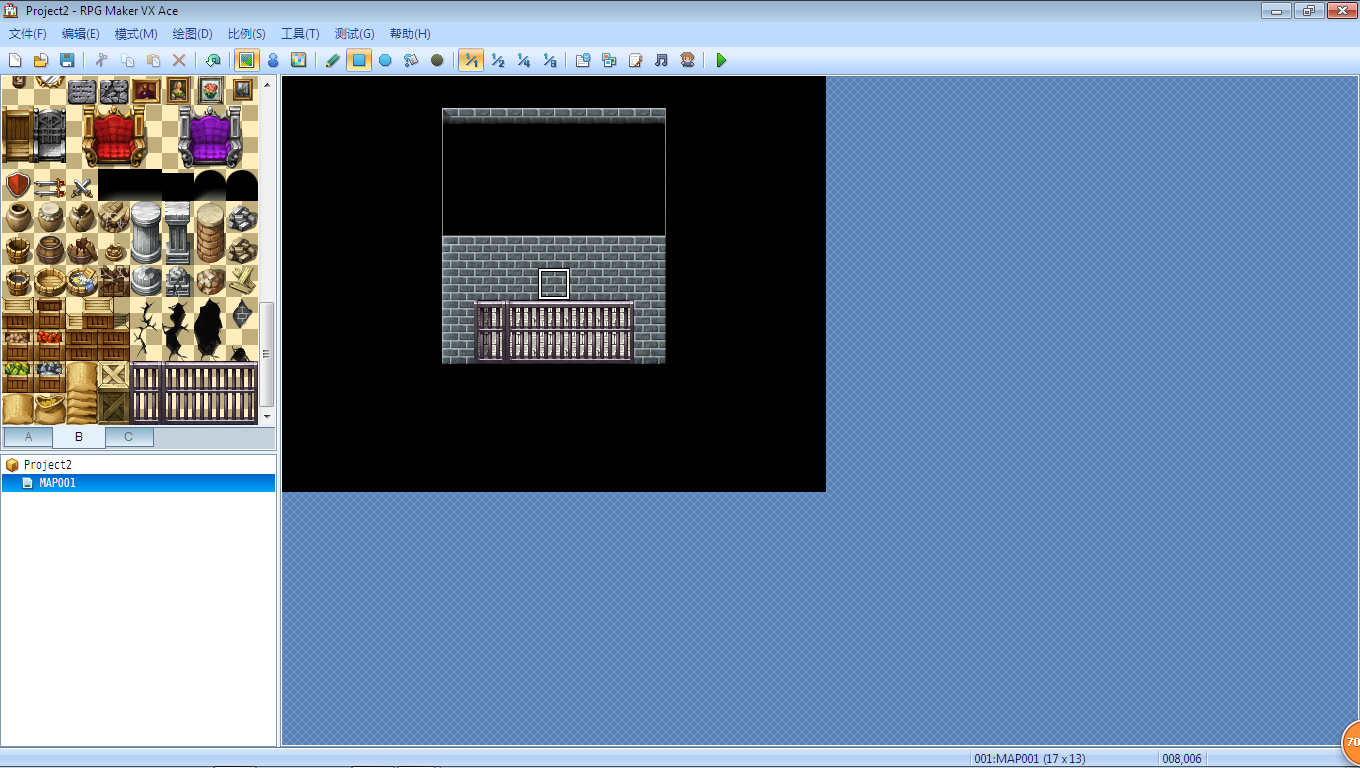Cut with the scissors toolbar icon
Viewport: 1360px width, 768px height.
click(101, 60)
